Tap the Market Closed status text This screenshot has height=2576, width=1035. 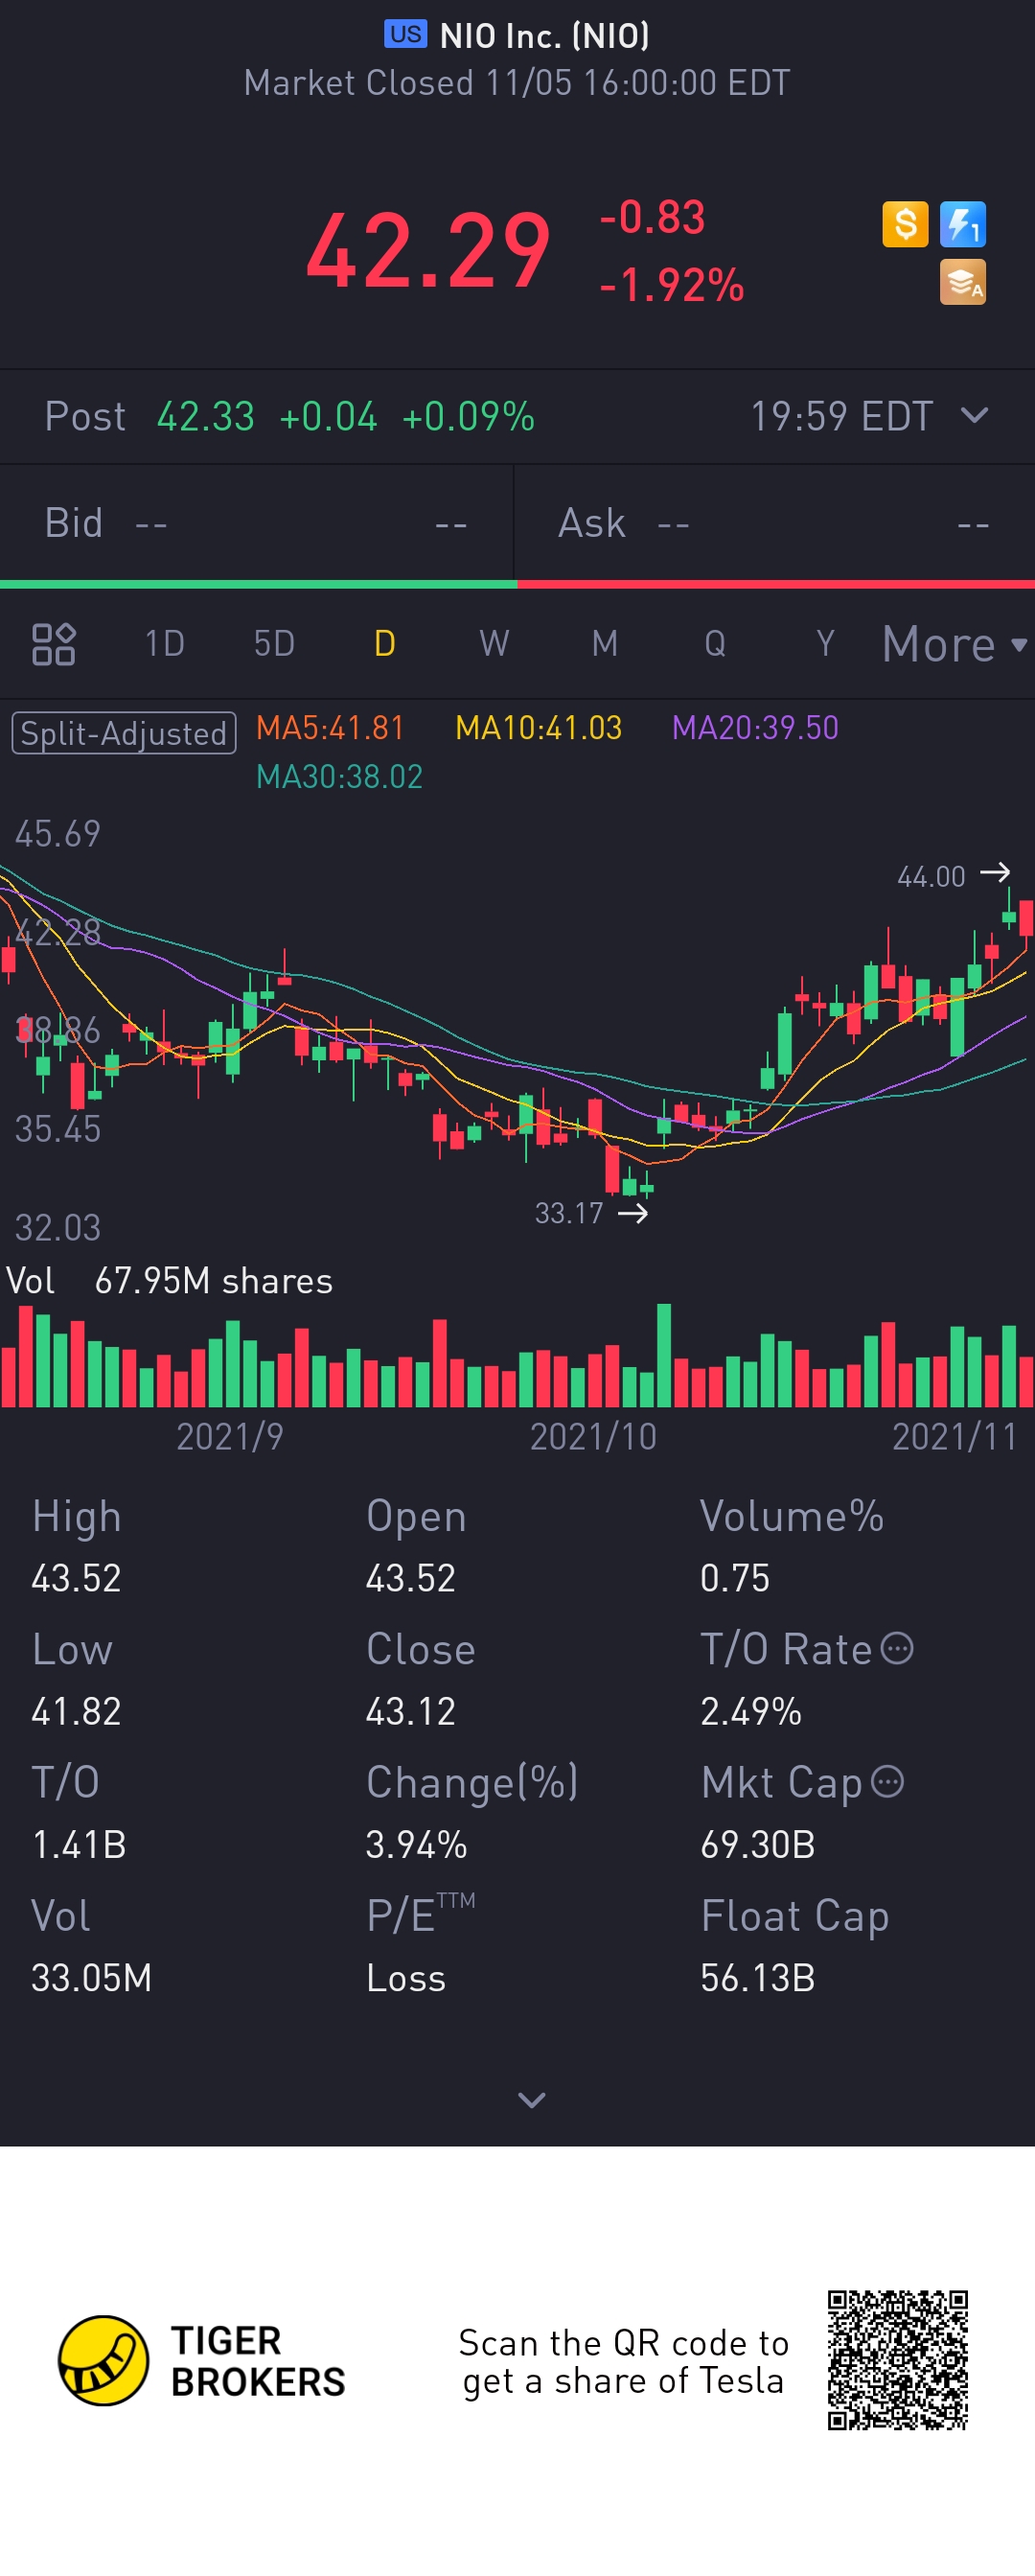click(x=517, y=83)
